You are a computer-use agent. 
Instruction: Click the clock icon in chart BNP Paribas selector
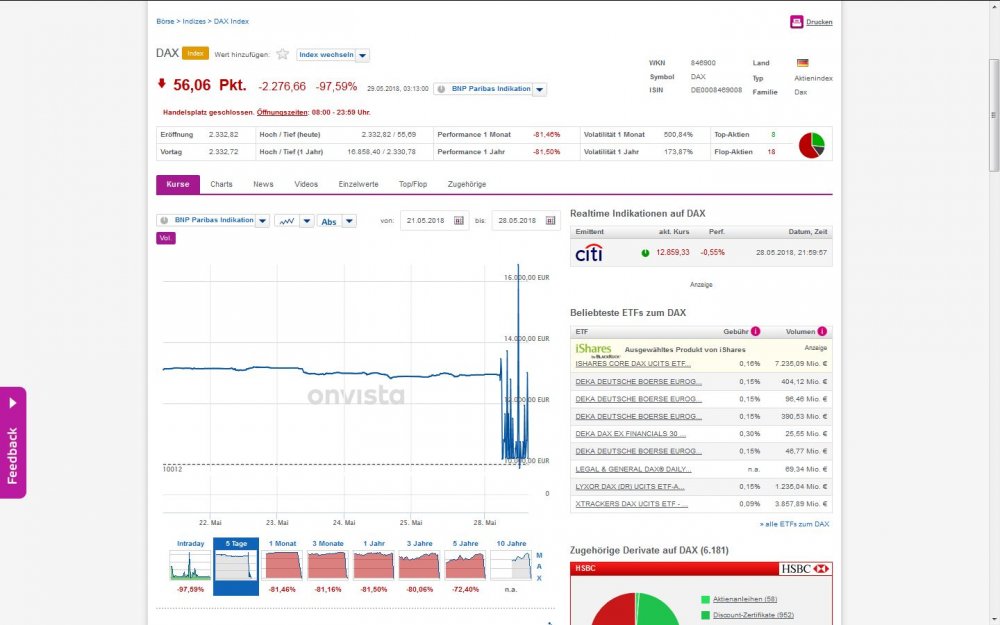click(x=164, y=220)
